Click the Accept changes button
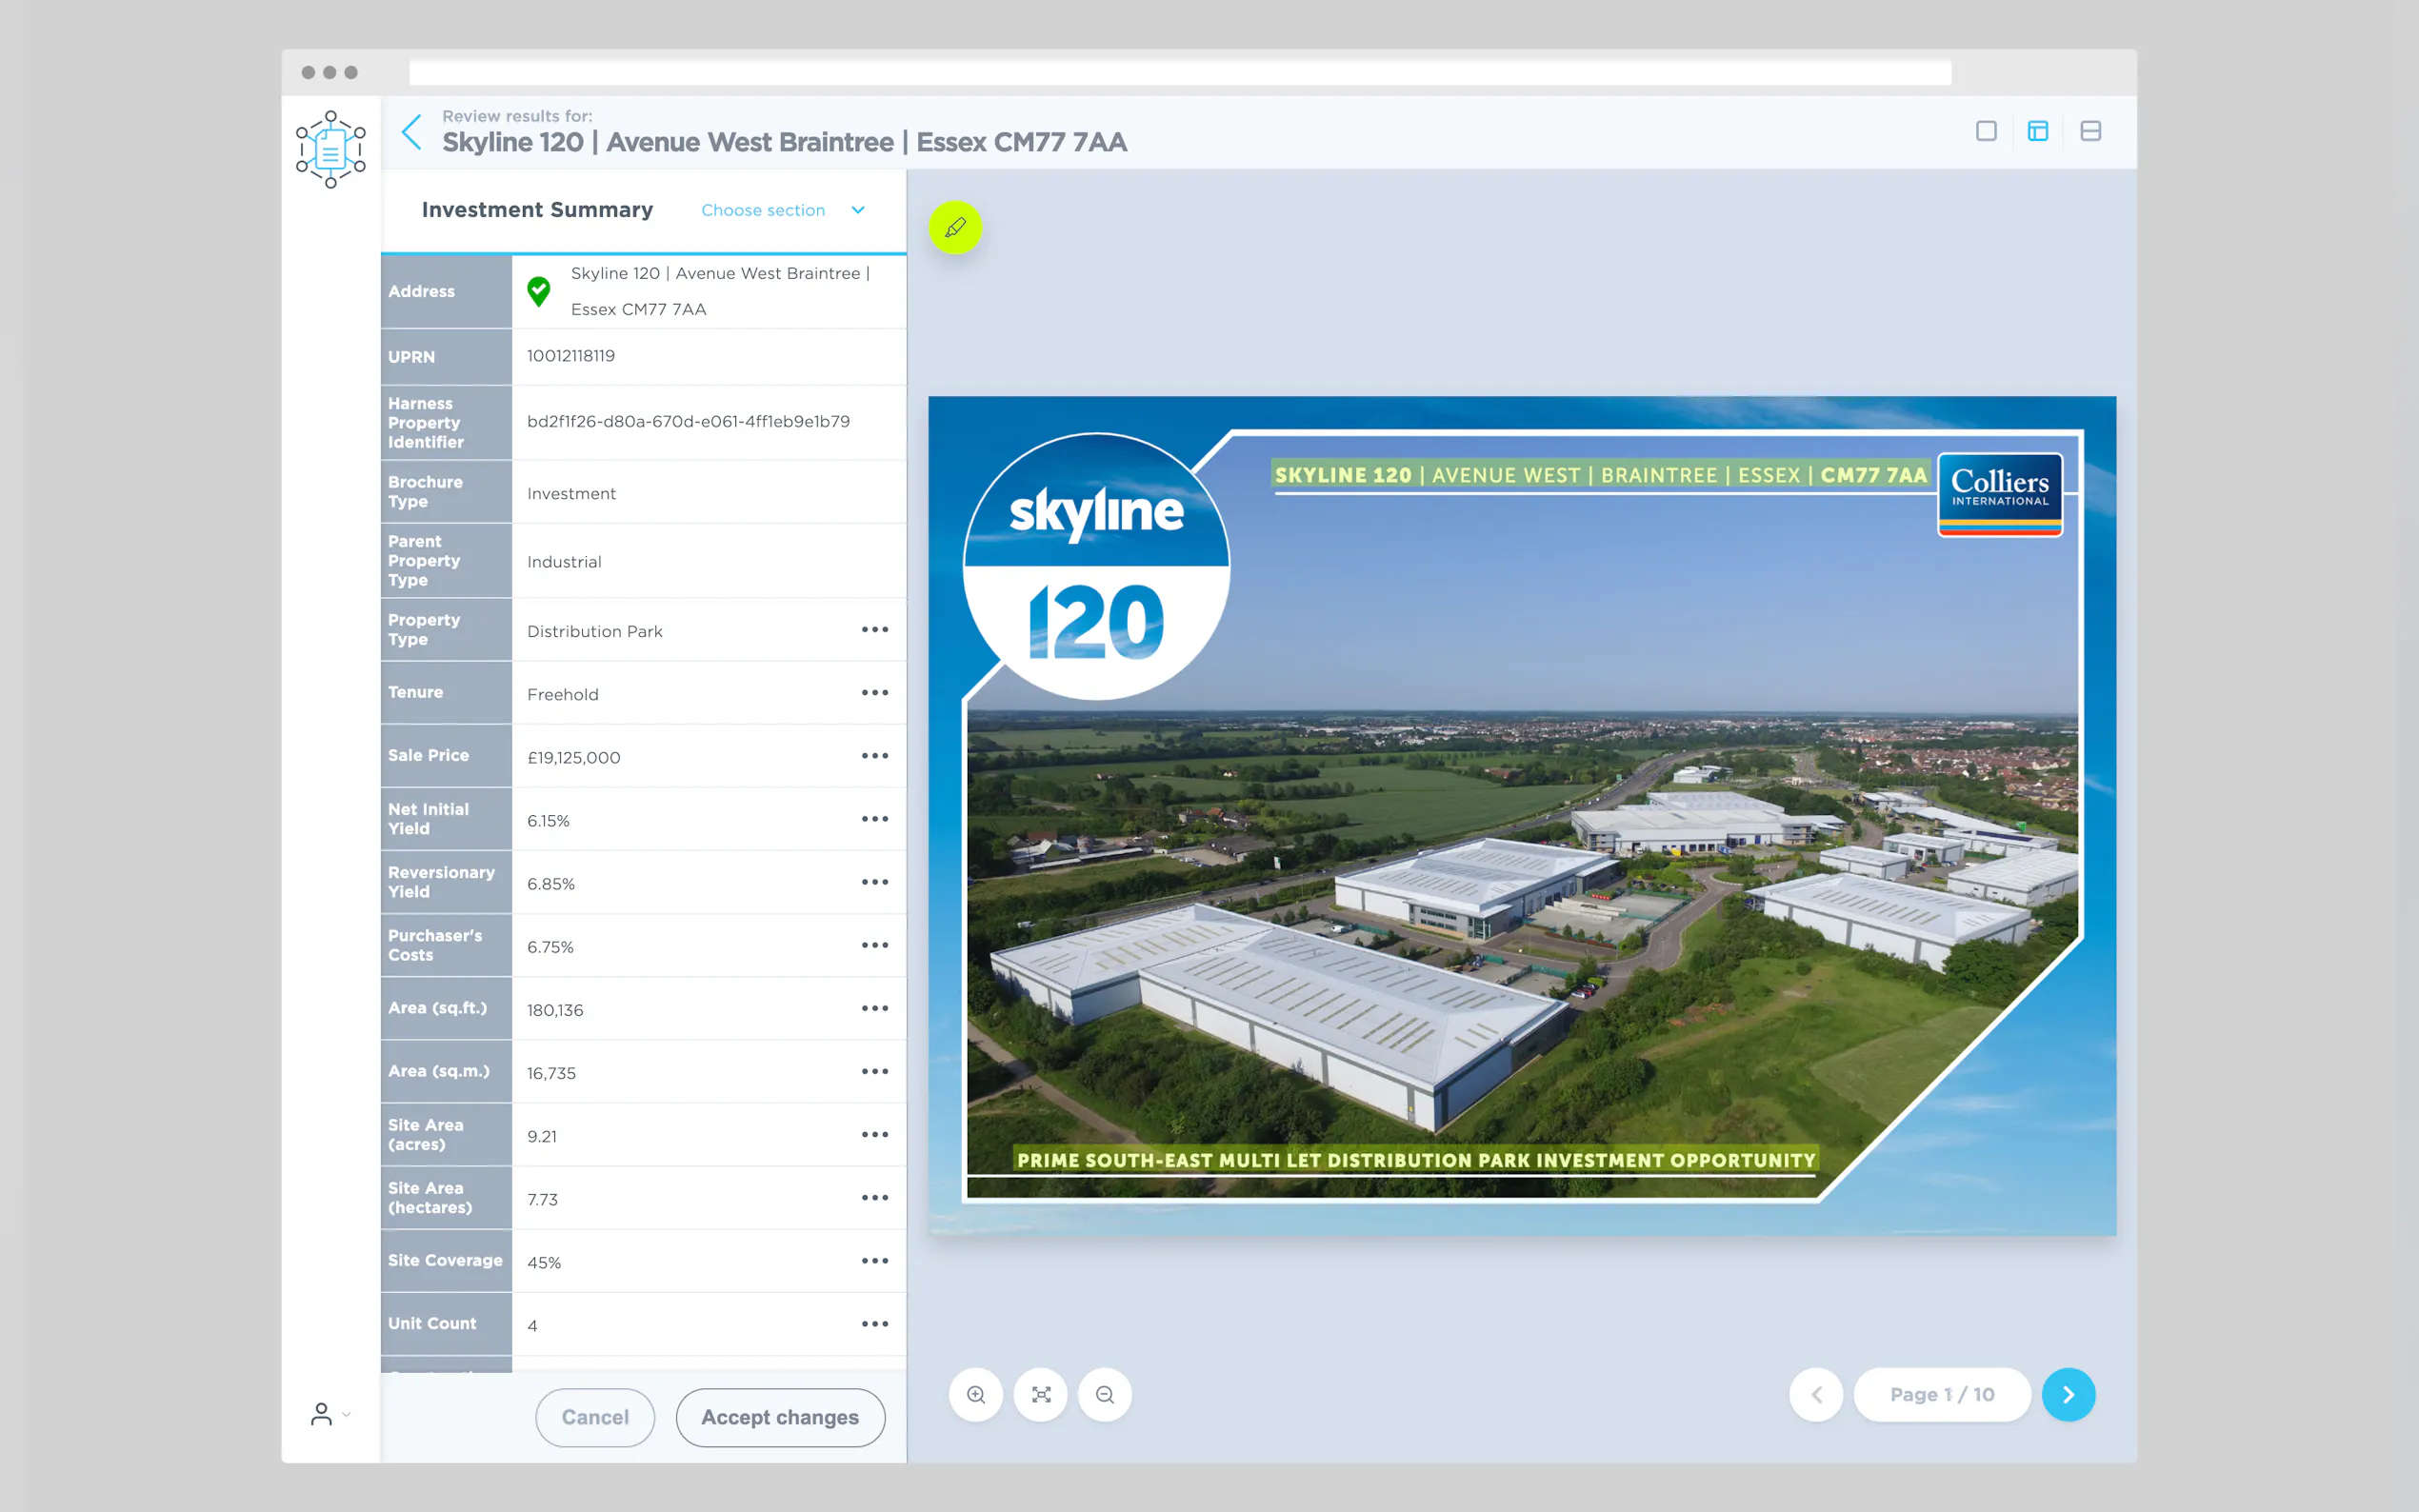 780,1417
